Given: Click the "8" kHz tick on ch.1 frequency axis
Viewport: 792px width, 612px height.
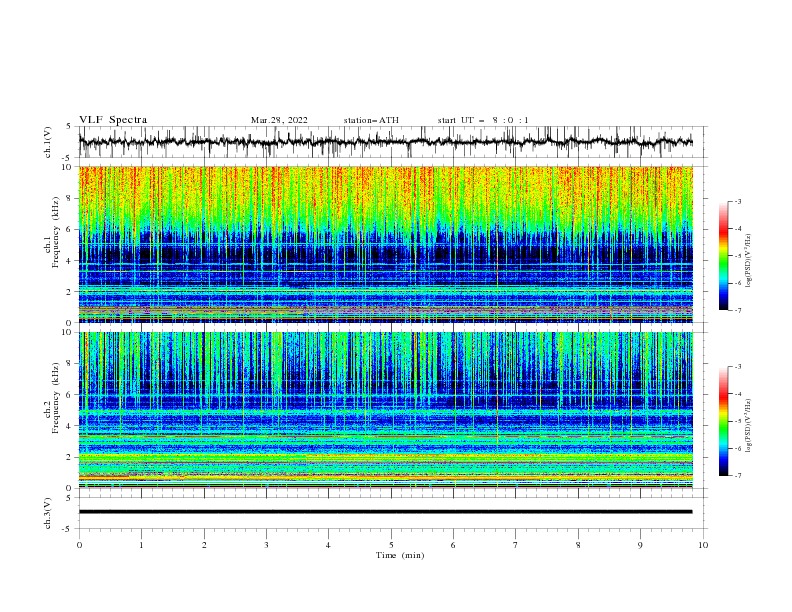Looking at the screenshot, I should 70,198.
